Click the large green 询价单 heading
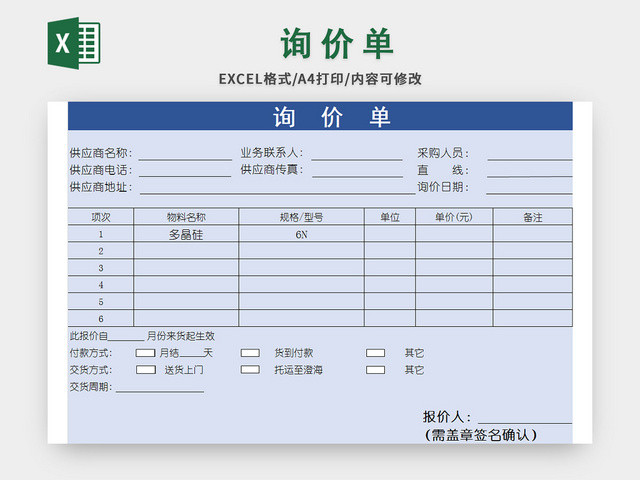This screenshot has width=640, height=480. click(x=337, y=43)
